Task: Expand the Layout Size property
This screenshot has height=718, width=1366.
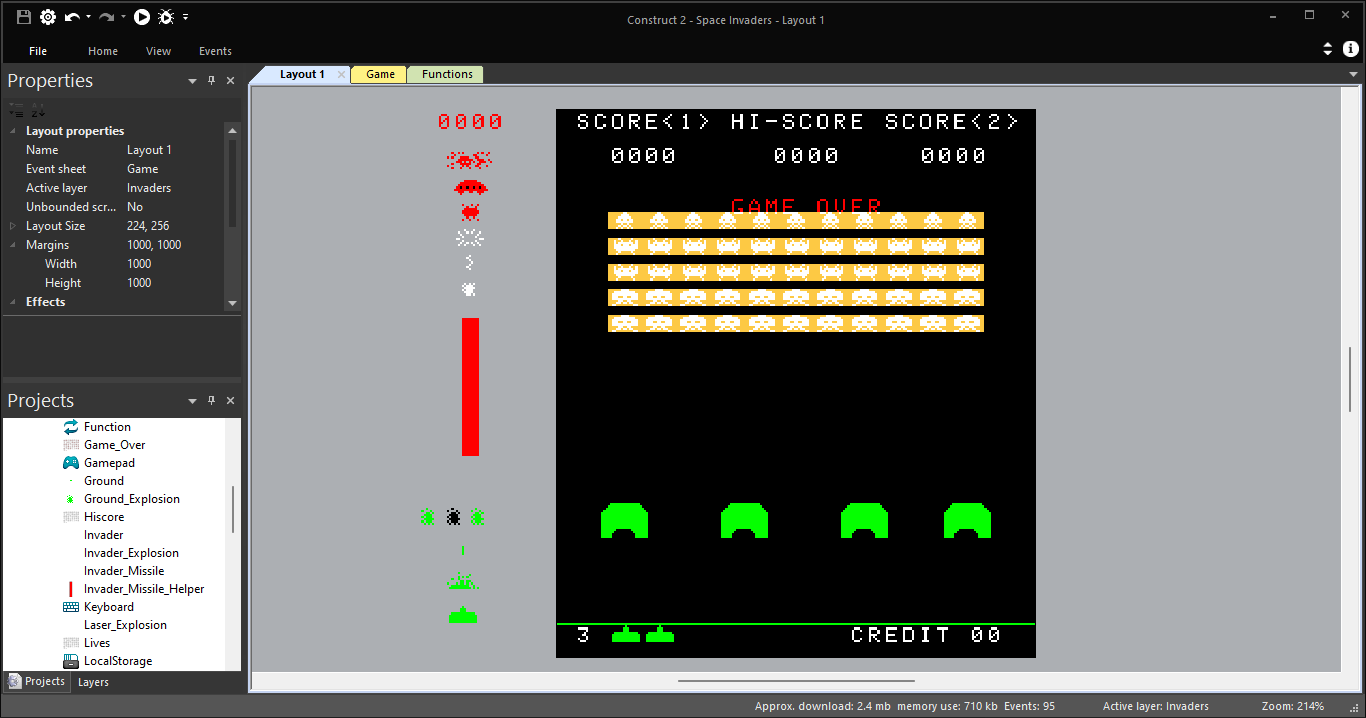Action: (x=13, y=226)
